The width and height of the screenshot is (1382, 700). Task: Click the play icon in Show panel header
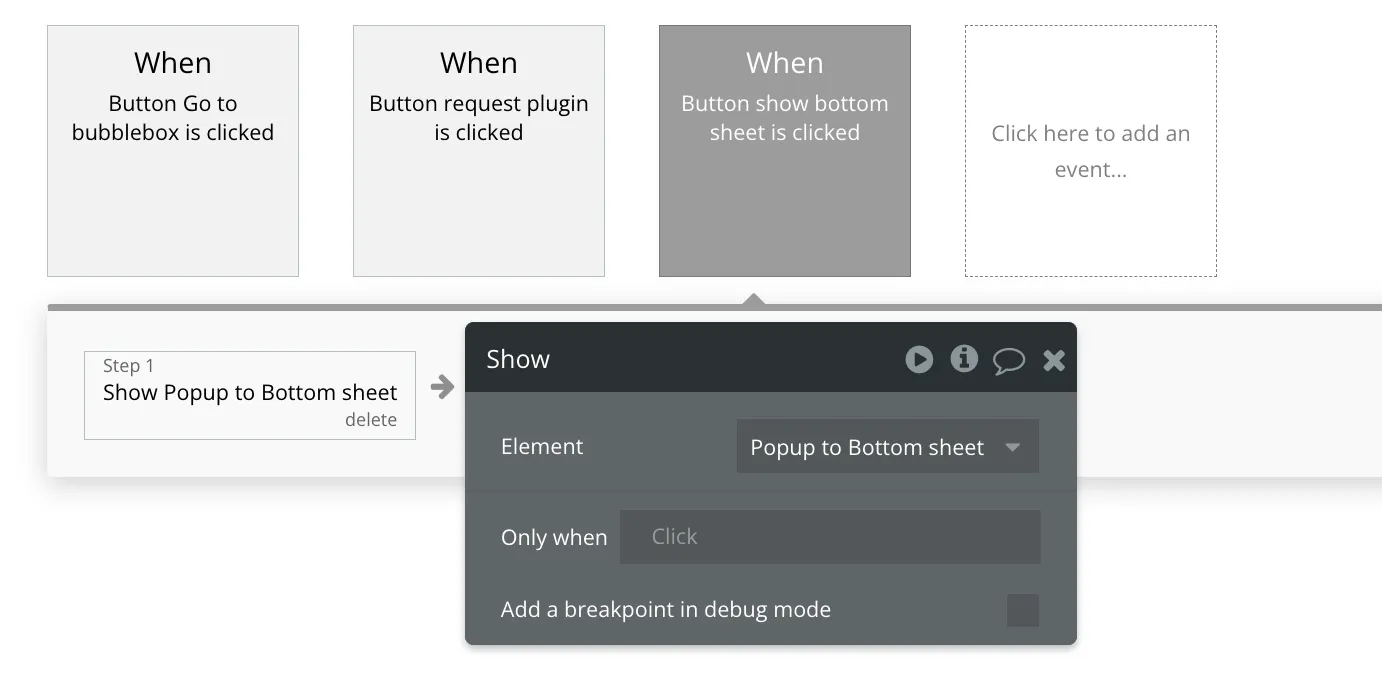click(x=919, y=359)
